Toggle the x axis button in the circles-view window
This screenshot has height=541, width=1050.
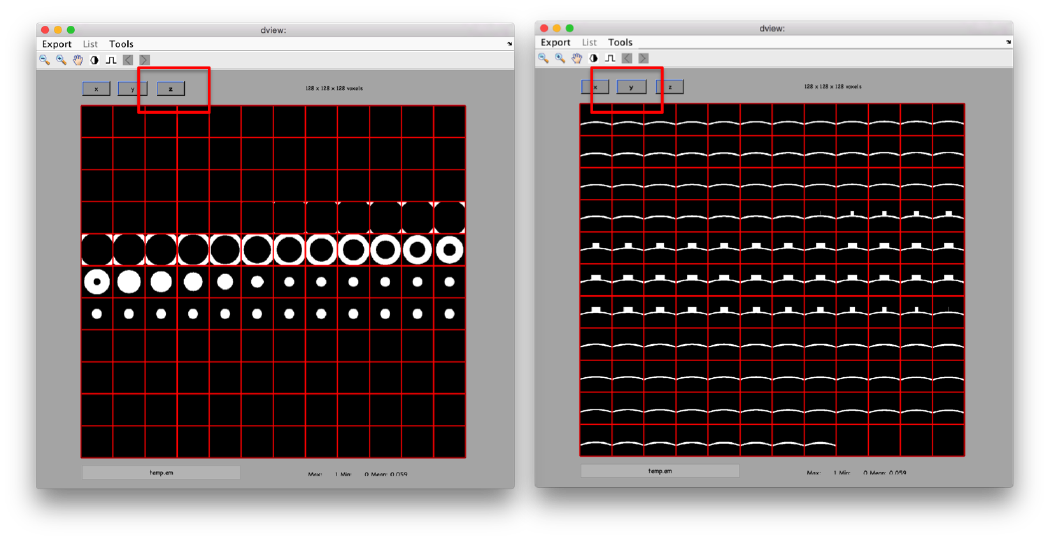(x=96, y=89)
